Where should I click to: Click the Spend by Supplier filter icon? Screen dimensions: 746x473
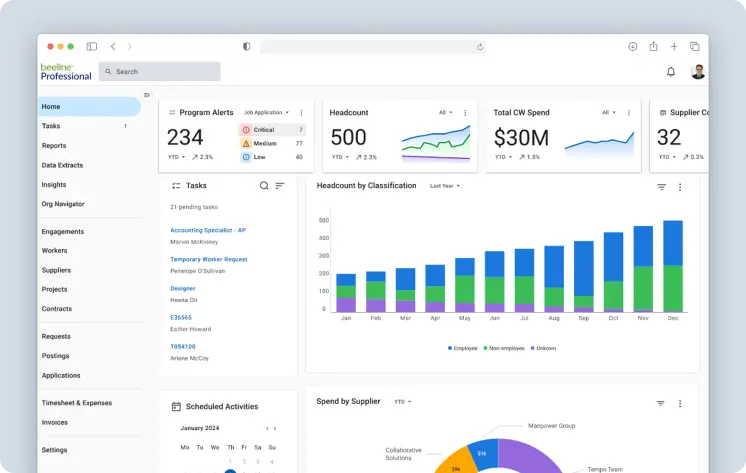coord(661,403)
